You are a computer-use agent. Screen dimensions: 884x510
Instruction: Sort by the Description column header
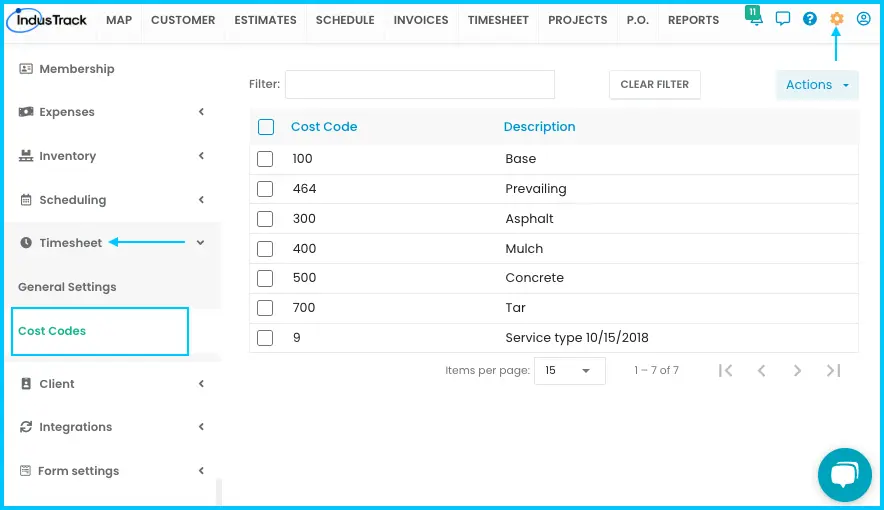[x=540, y=127]
